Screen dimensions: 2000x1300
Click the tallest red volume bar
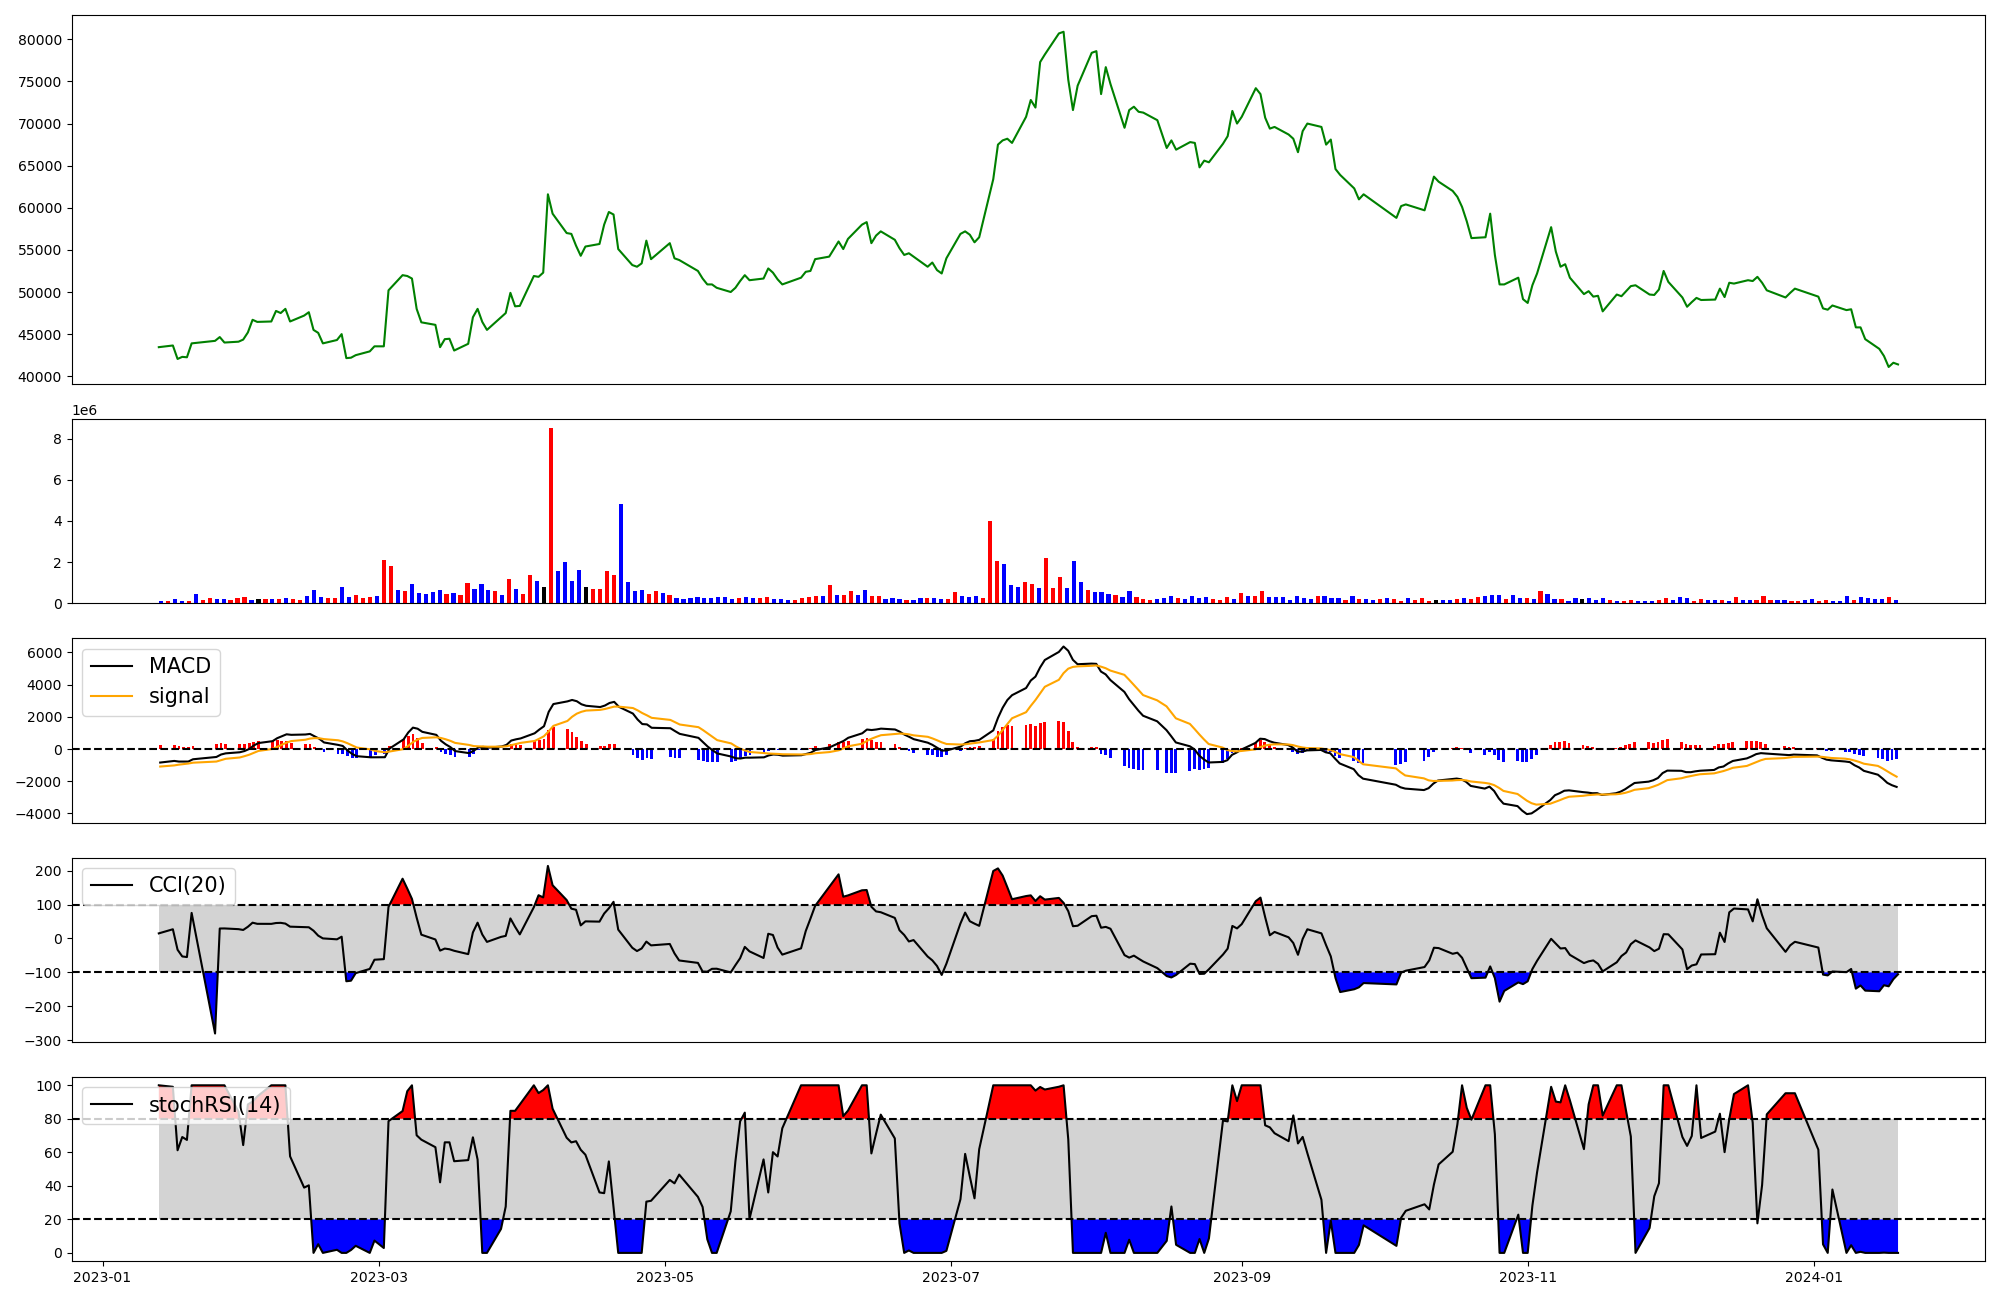[x=551, y=515]
